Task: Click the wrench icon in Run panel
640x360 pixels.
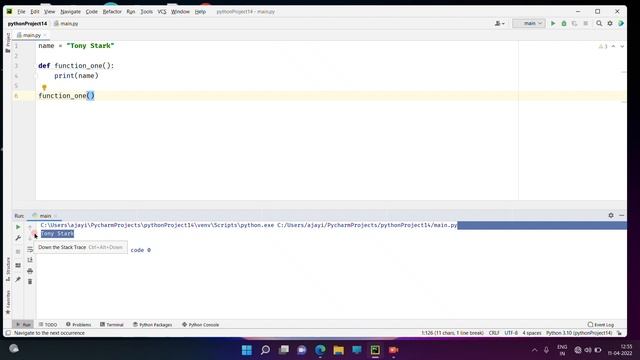Action: tap(18, 238)
